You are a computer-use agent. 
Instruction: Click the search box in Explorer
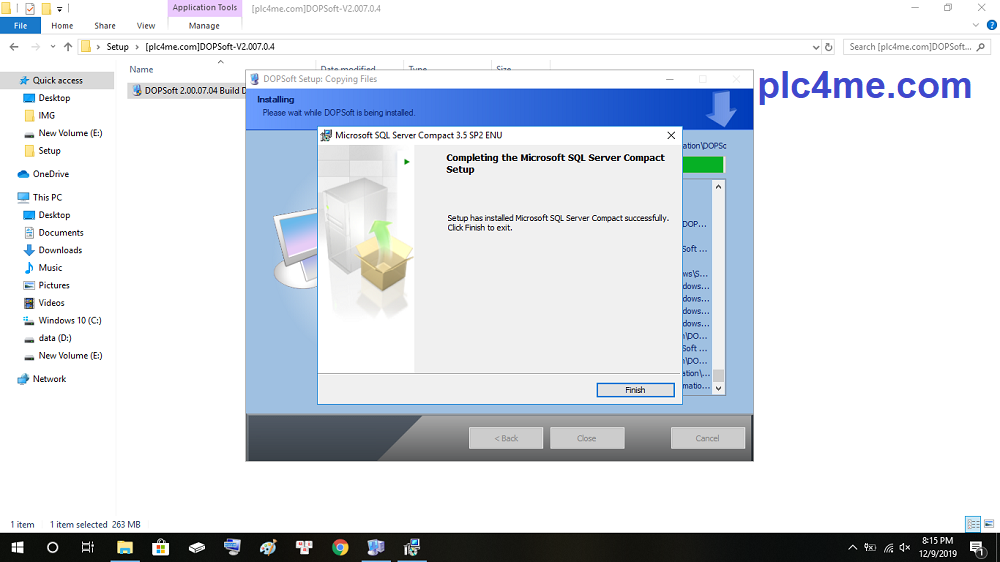910,46
